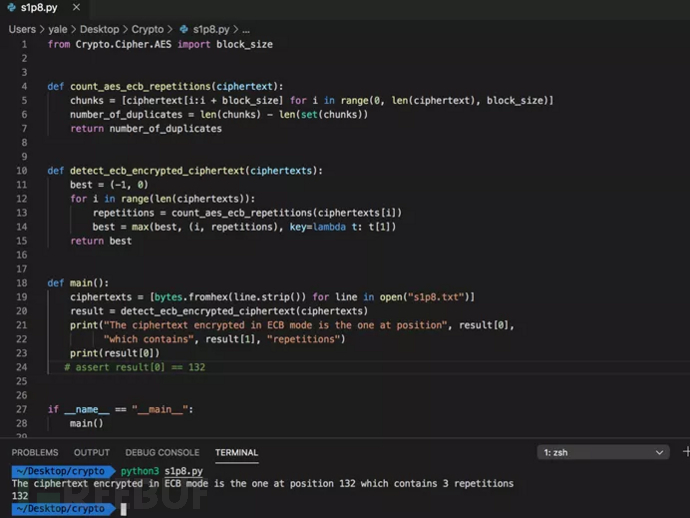This screenshot has height=518, width=690.
Task: Click the commented 'assert result[0] == 132' line
Action: click(140, 367)
